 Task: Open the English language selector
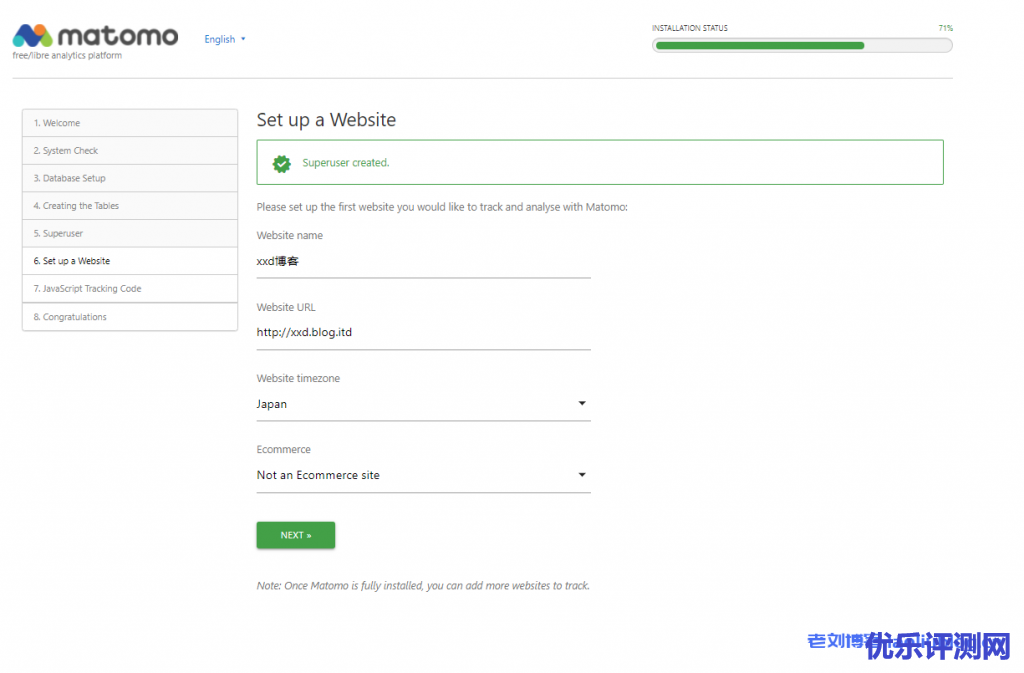225,39
